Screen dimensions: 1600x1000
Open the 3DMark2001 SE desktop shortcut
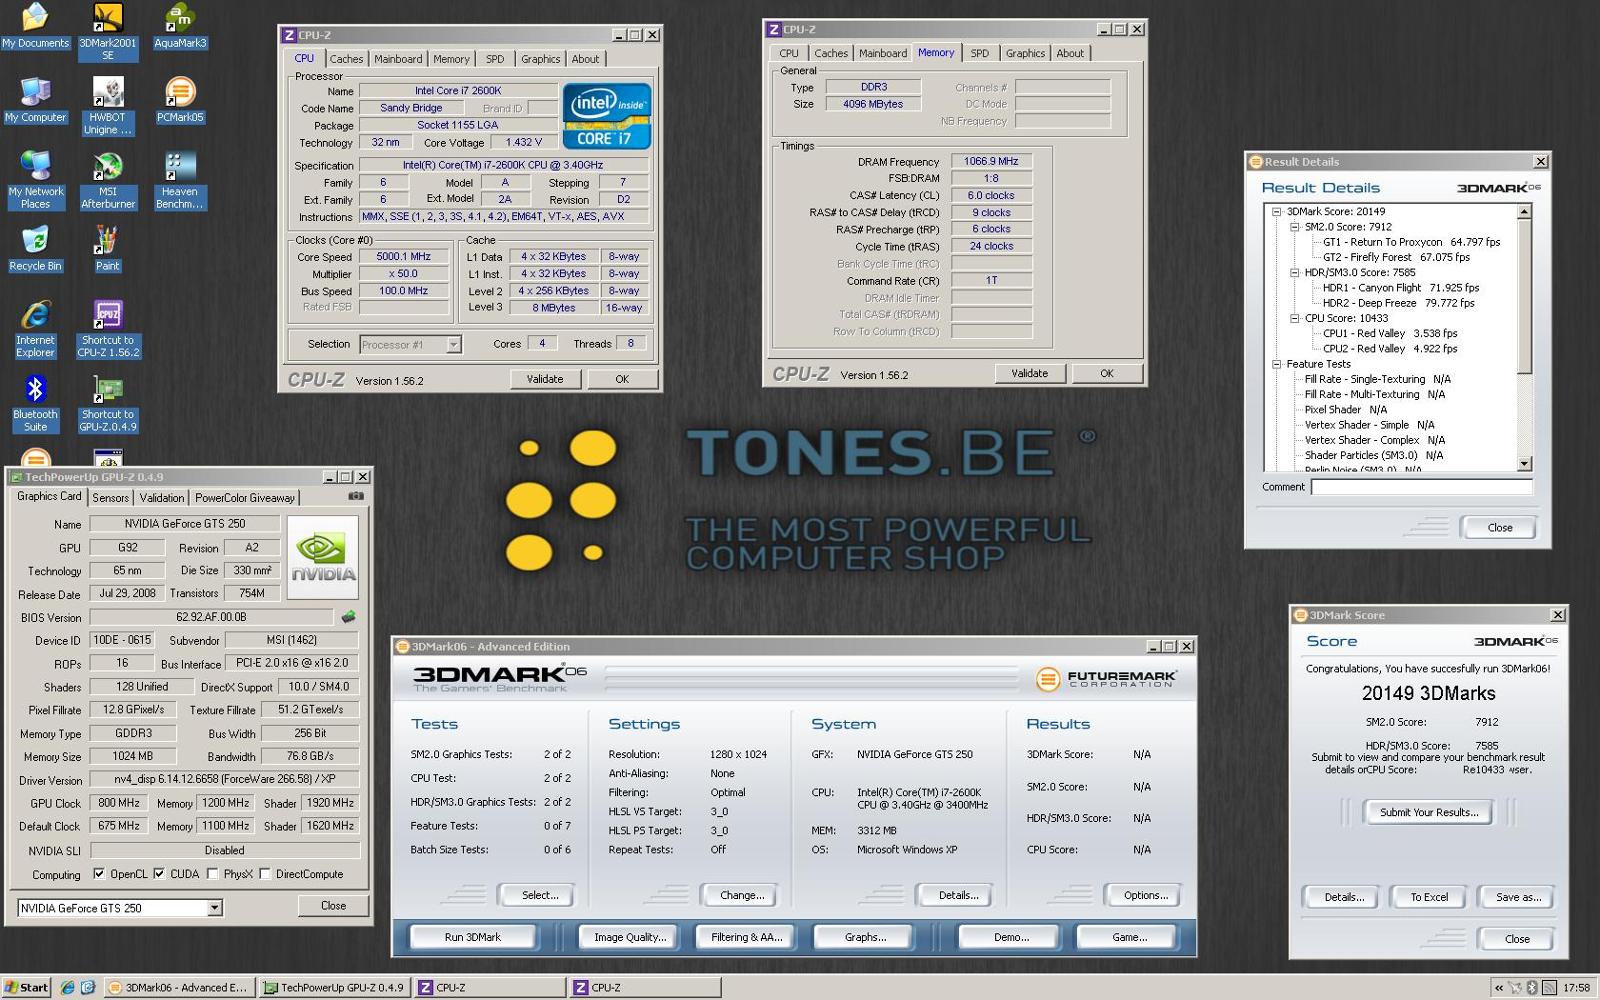pos(108,32)
